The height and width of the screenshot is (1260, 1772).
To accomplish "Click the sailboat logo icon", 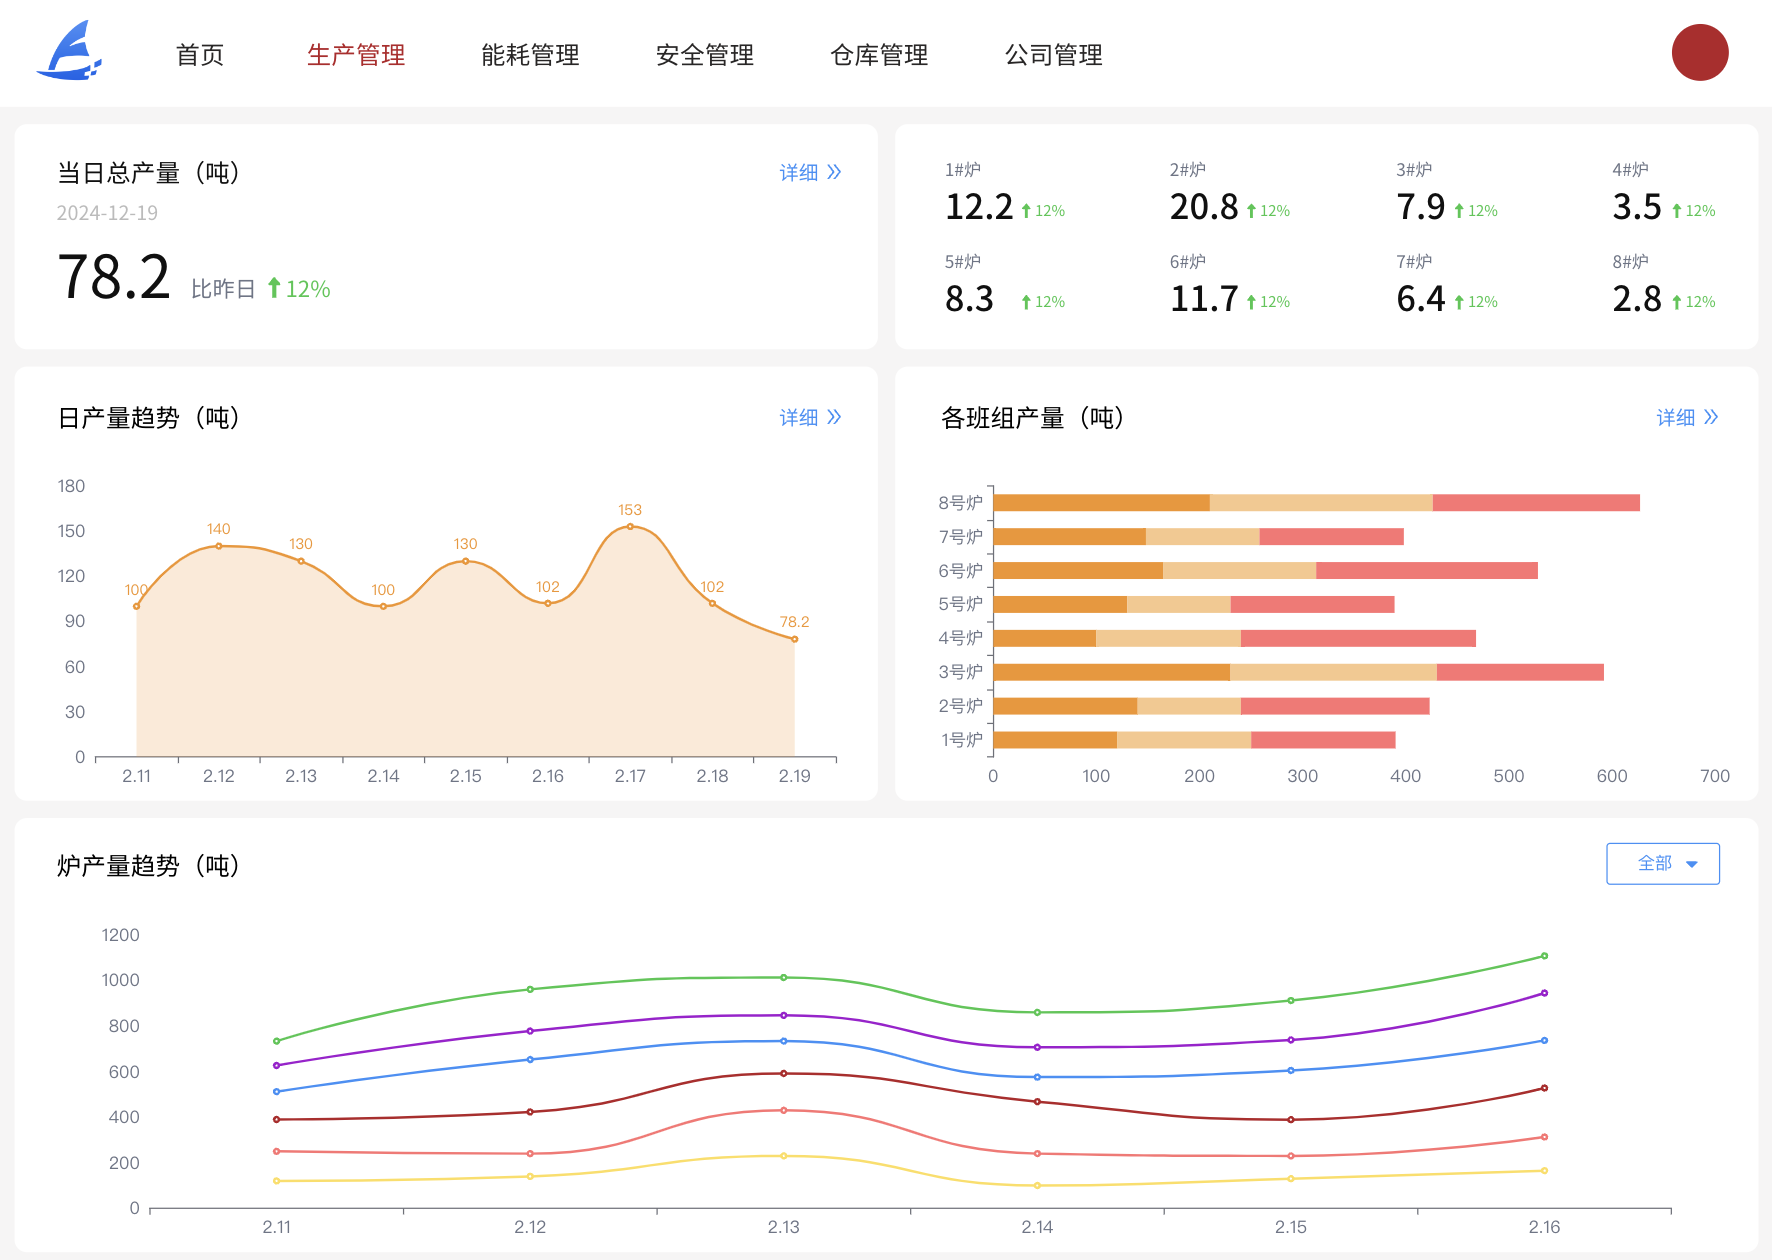I will pyautogui.click(x=69, y=52).
